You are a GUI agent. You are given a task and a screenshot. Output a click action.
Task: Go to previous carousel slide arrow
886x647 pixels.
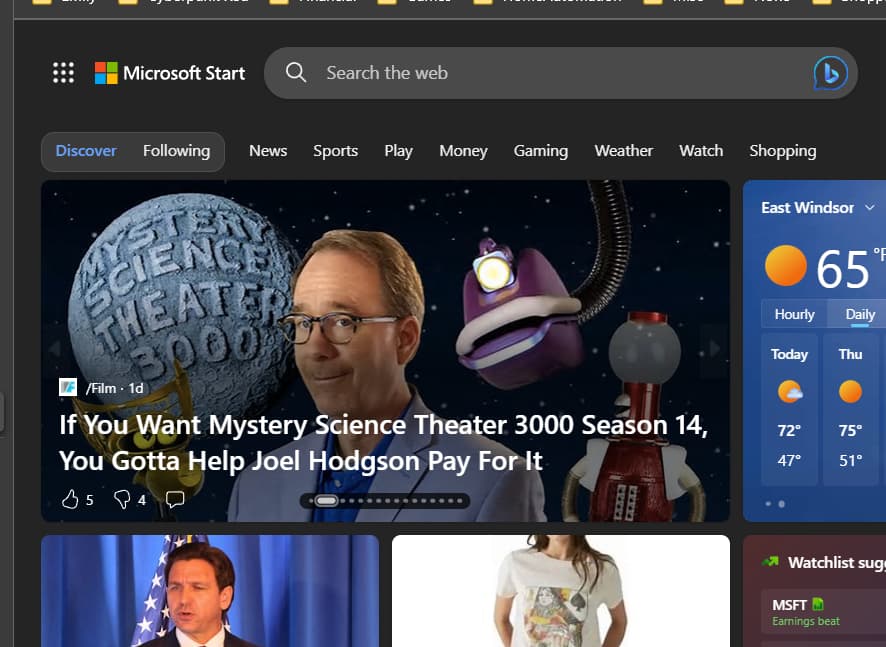click(55, 349)
